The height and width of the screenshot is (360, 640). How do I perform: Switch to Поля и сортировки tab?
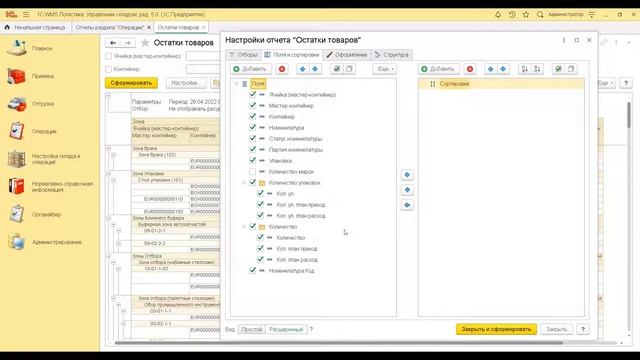(291, 55)
